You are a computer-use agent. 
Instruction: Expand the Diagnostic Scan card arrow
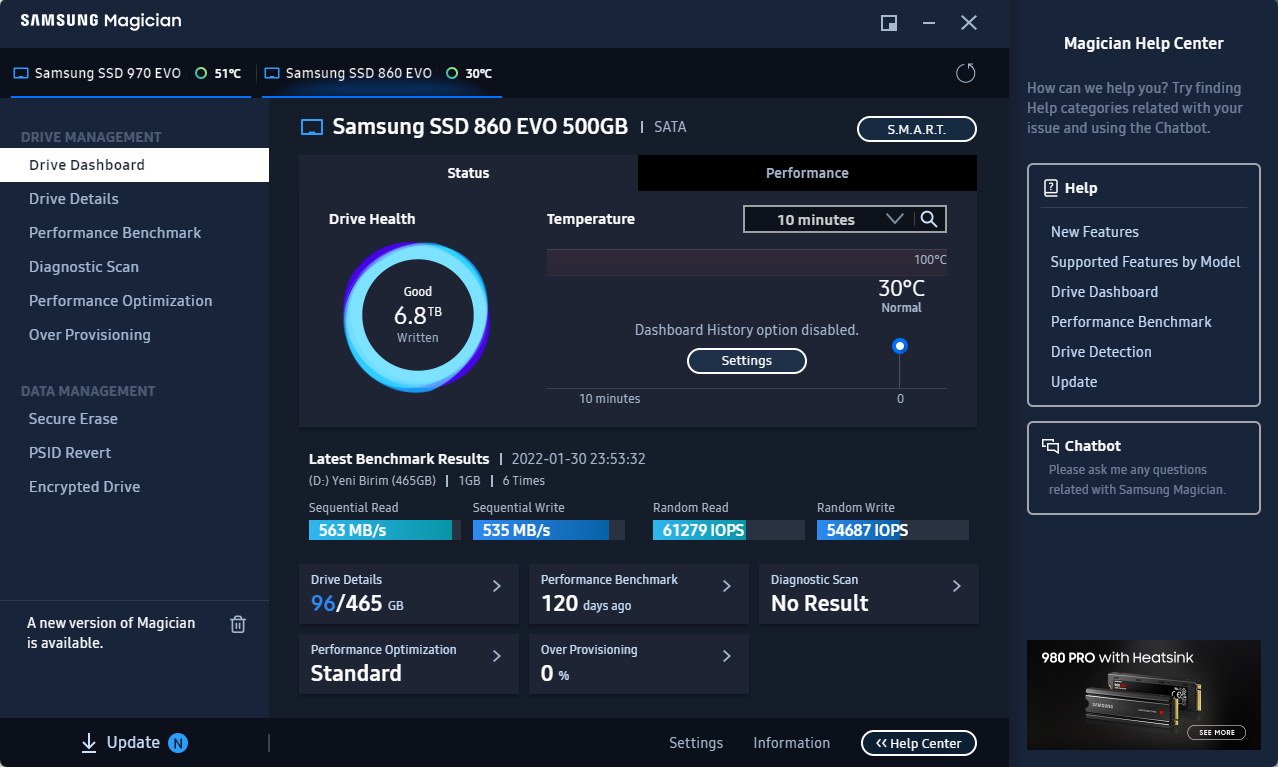(x=957, y=586)
